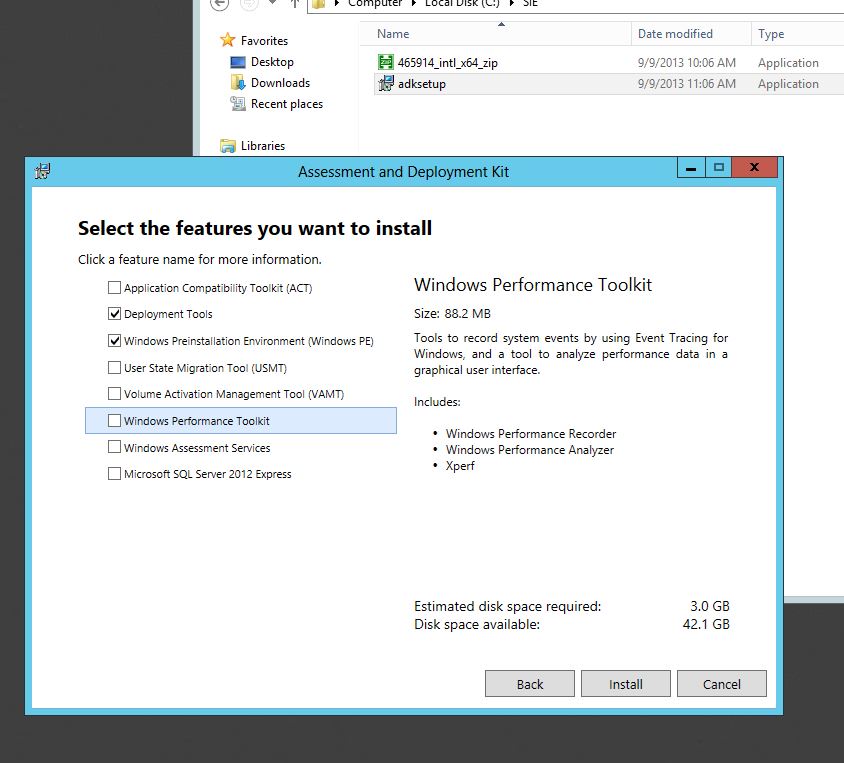Enable User State Migration Tool (USMT)
The image size is (844, 763).
pyautogui.click(x=114, y=368)
